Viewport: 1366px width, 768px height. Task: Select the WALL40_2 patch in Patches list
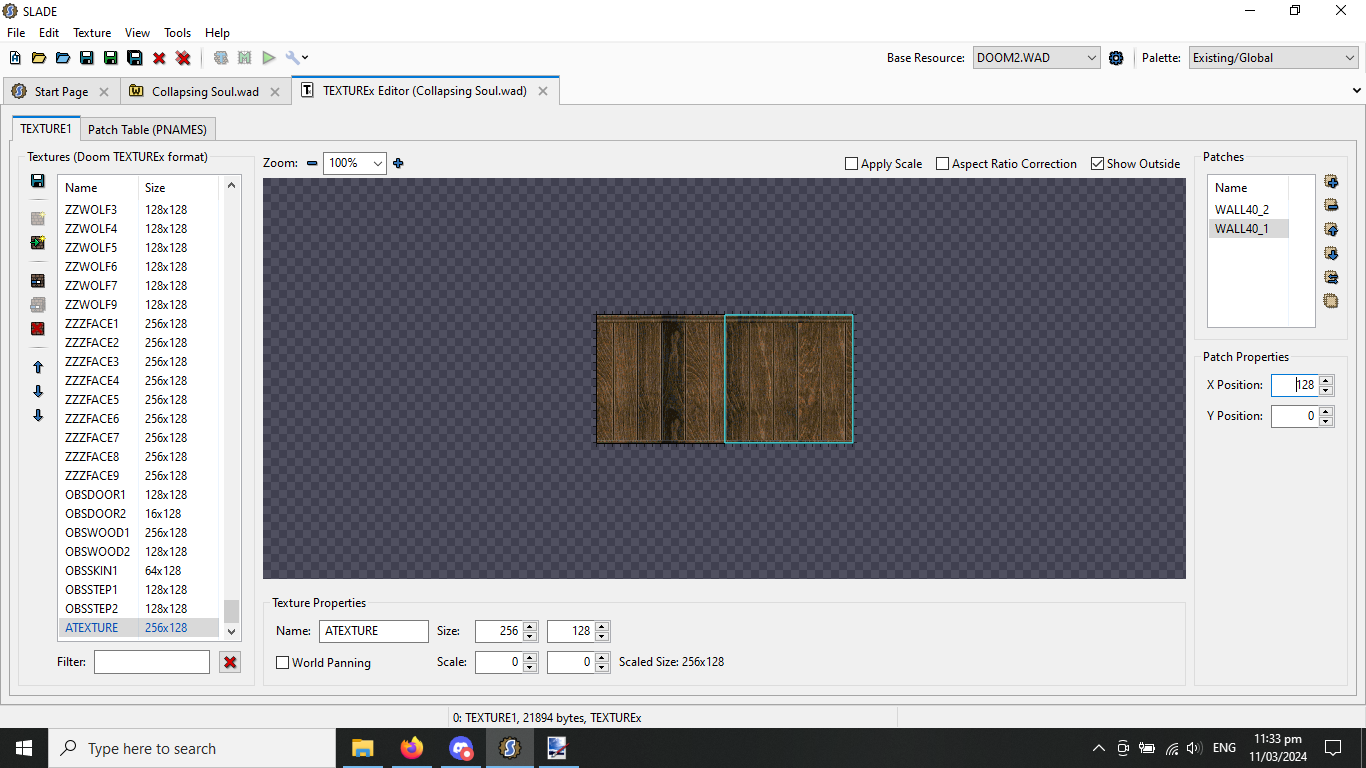point(1247,209)
